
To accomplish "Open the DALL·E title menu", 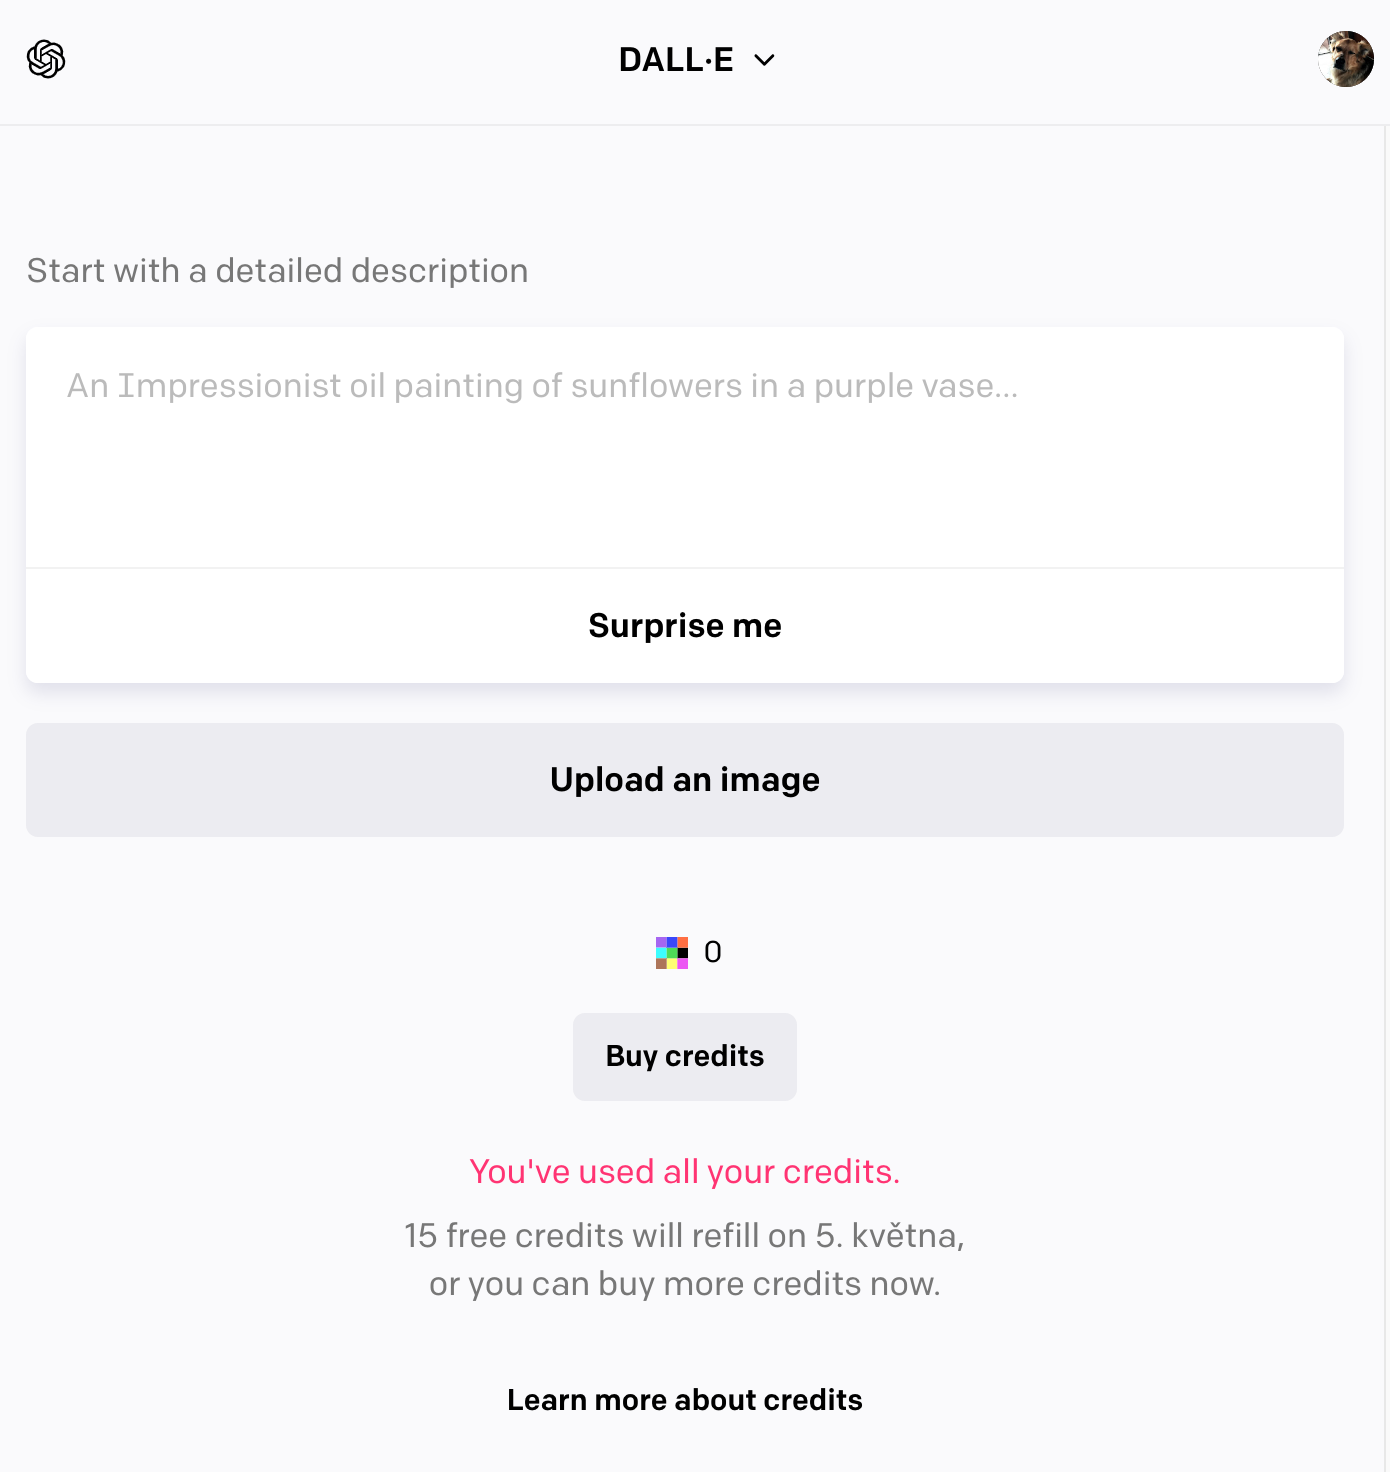I will [677, 60].
